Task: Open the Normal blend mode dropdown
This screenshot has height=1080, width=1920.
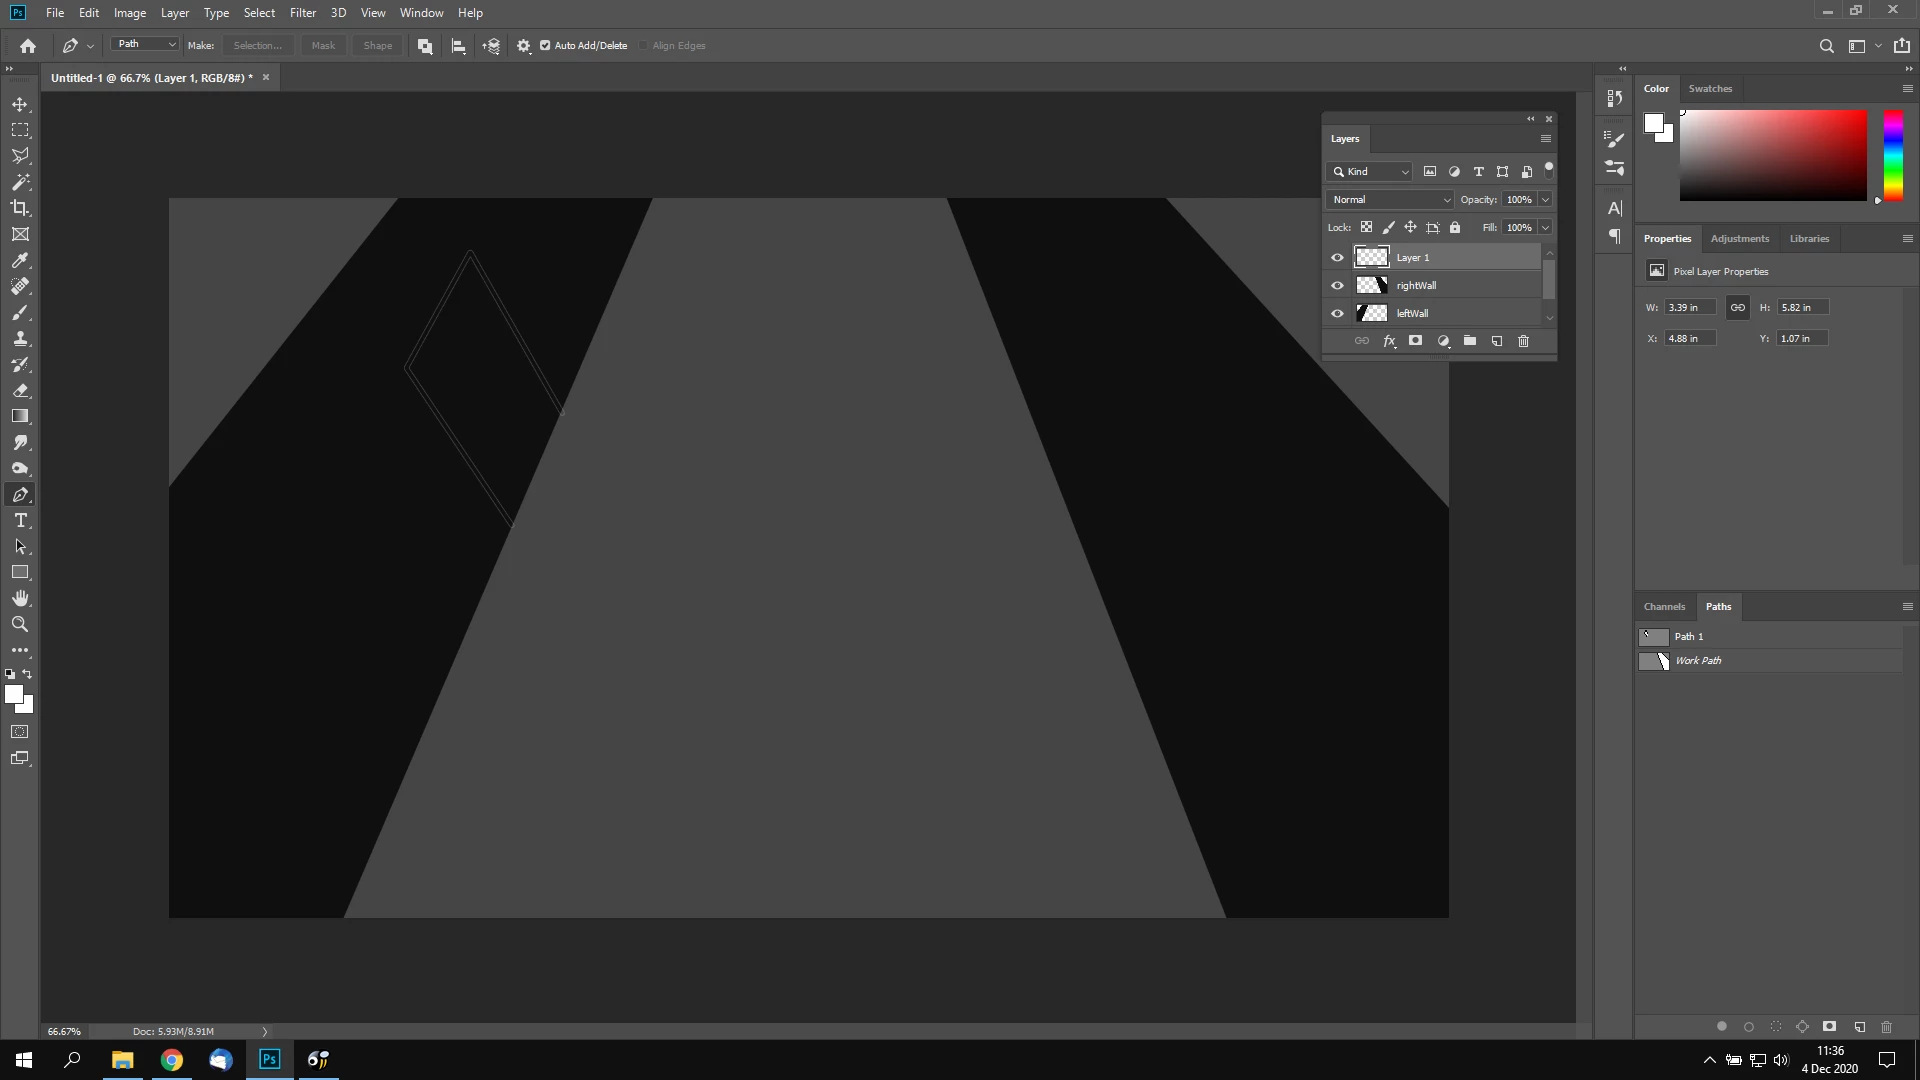Action: (1390, 199)
